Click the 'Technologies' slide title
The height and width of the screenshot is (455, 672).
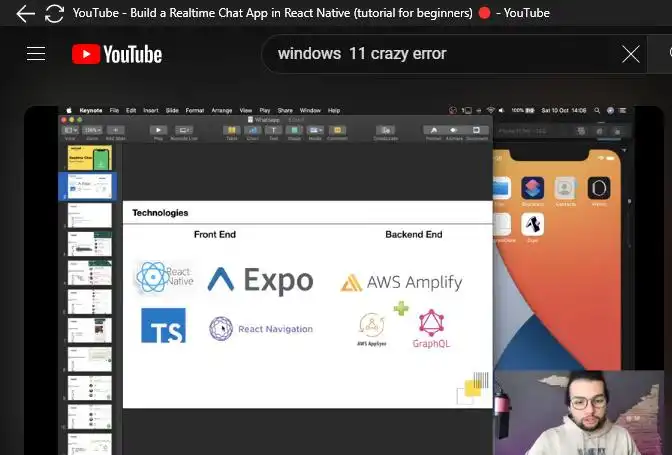tap(160, 213)
